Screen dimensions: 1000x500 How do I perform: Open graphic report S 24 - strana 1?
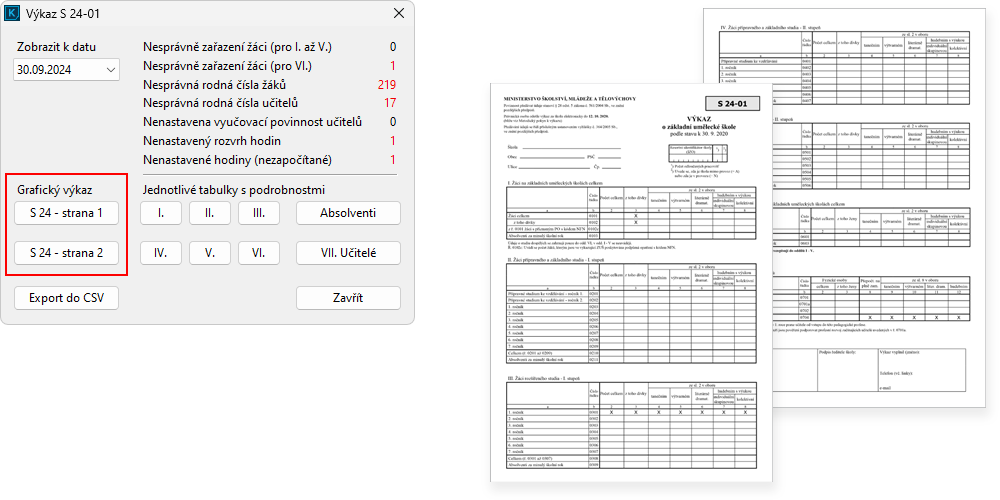pos(67,213)
